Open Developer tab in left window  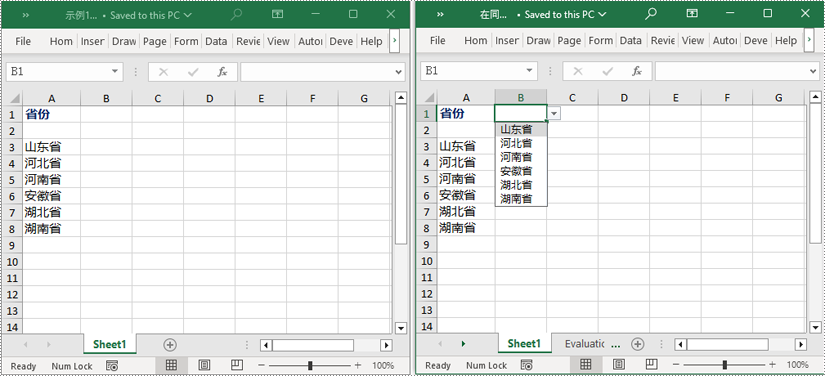tap(341, 41)
